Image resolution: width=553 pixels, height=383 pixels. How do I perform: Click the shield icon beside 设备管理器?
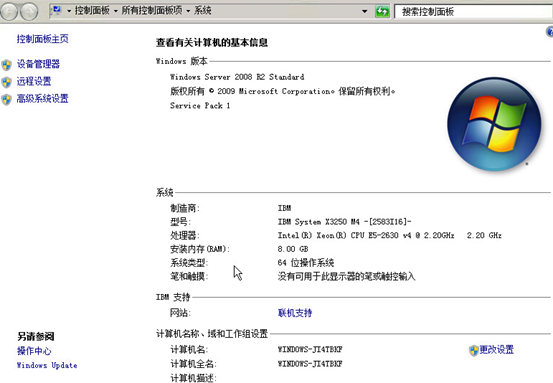click(6, 65)
